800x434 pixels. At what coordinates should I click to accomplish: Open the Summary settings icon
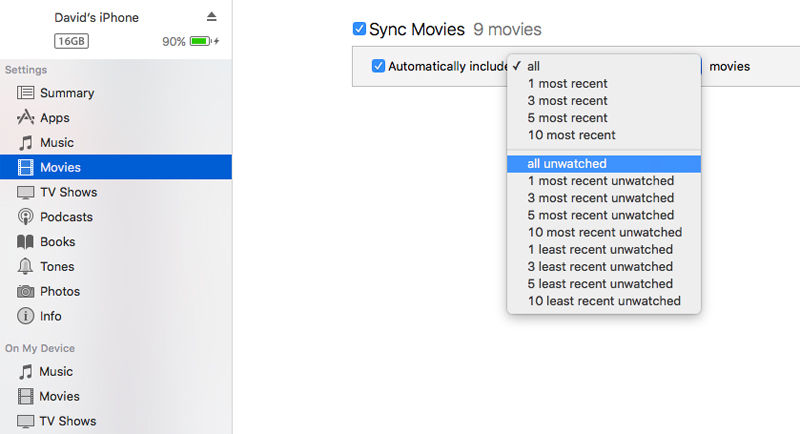point(26,93)
